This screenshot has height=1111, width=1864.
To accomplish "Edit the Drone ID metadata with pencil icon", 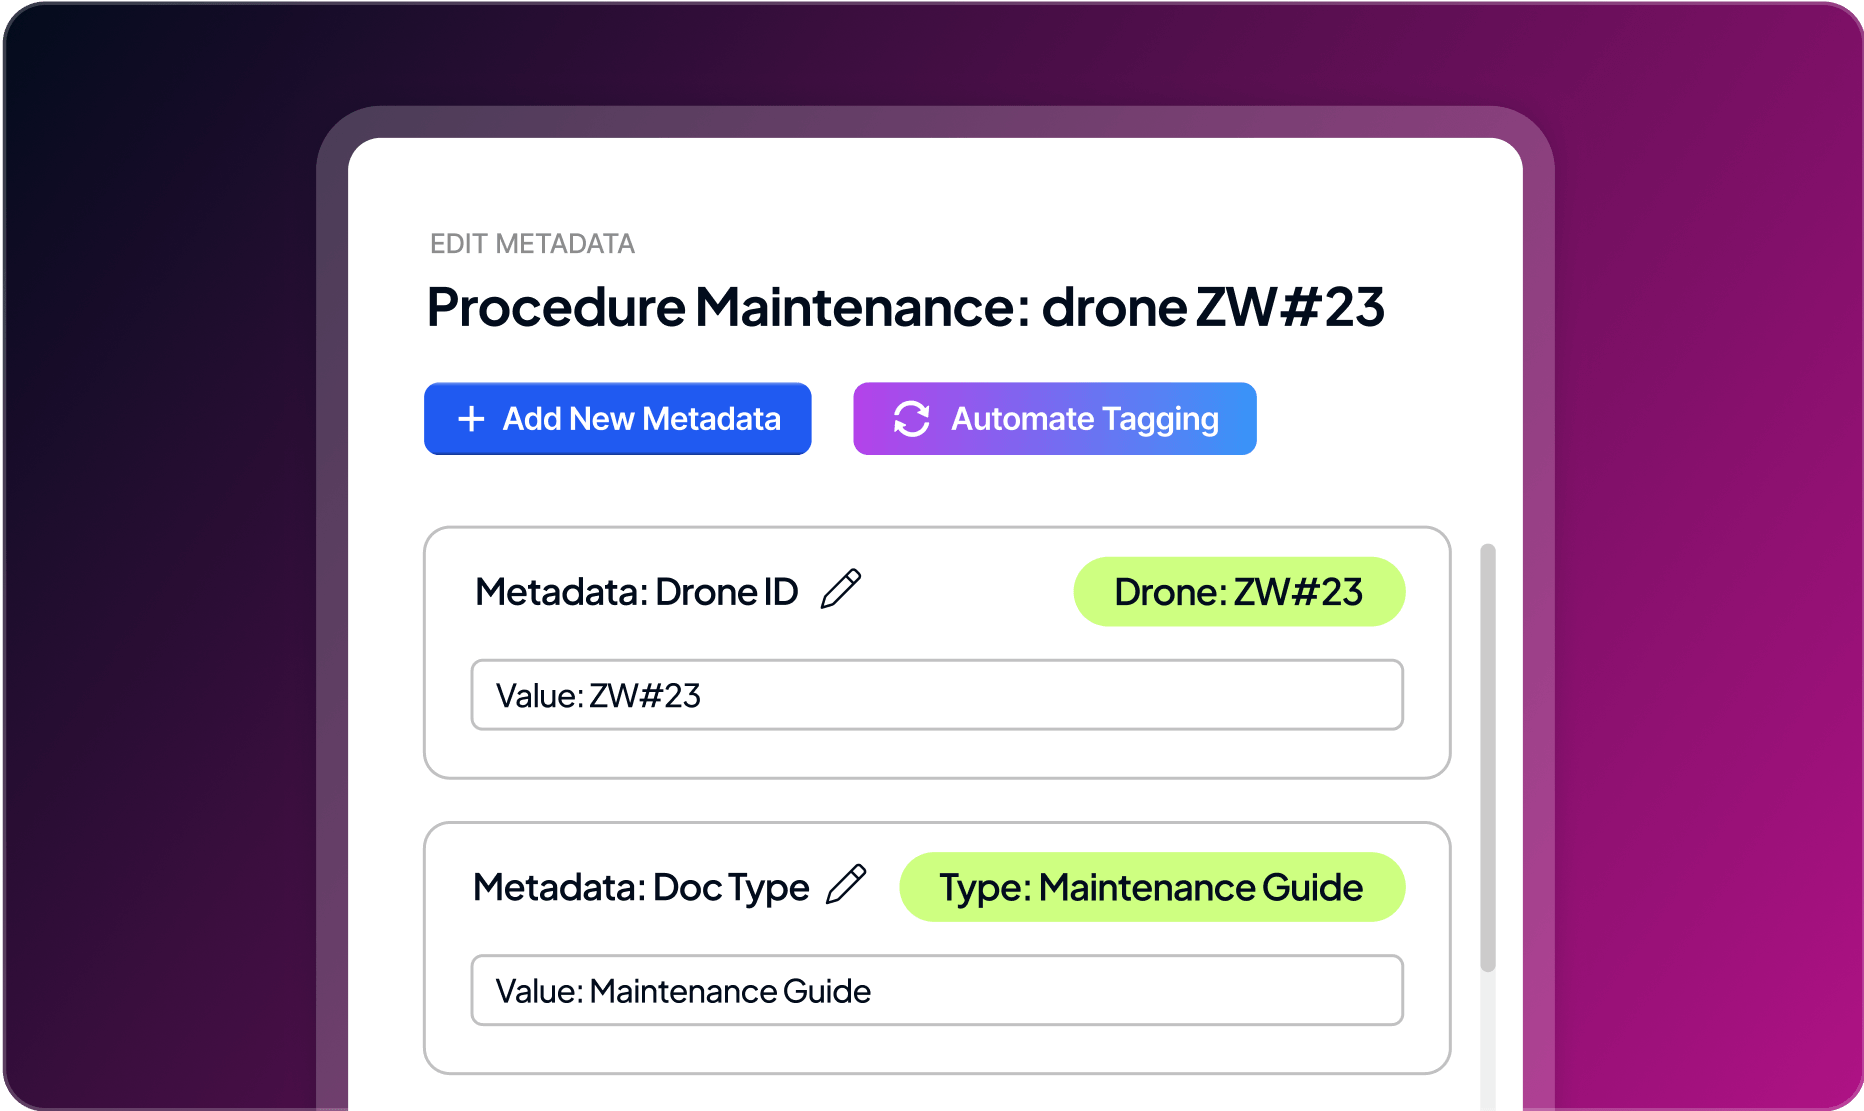I will point(841,589).
